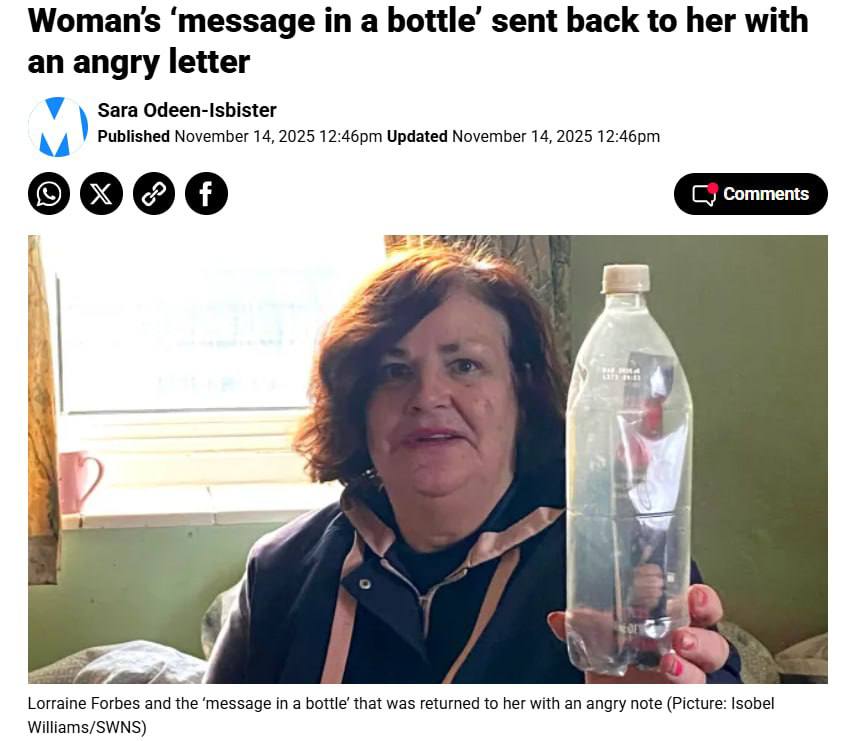The height and width of the screenshot is (741, 853).
Task: Click the Isobel Williams/SWNS picture credit
Action: (401, 715)
